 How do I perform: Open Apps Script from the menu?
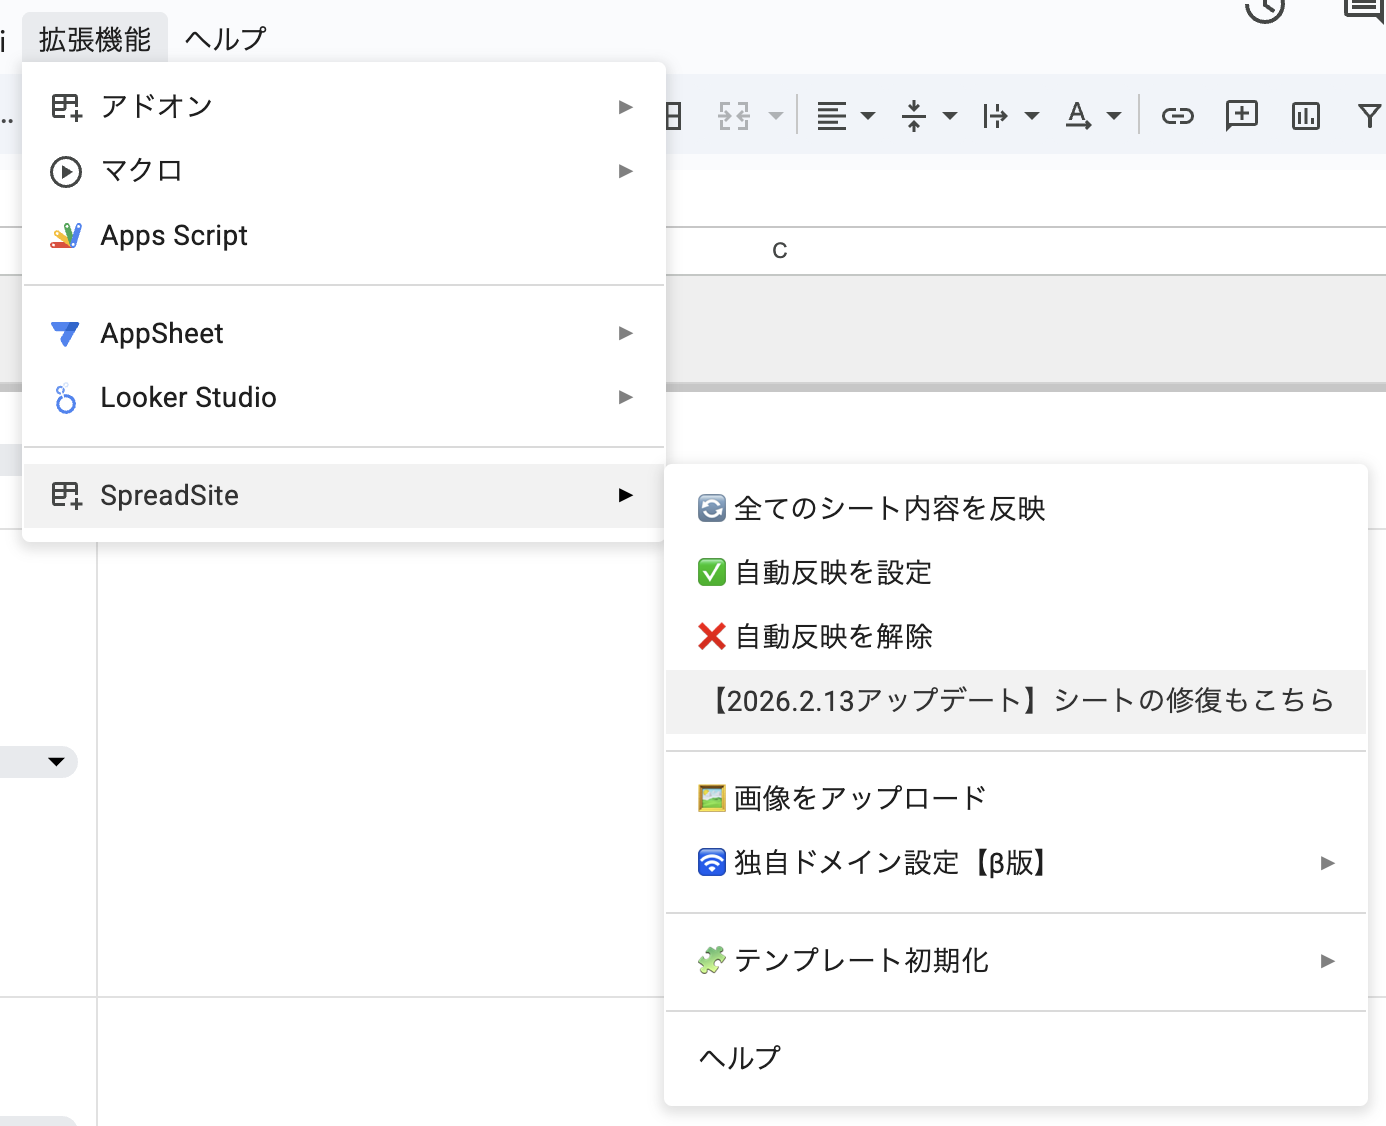click(x=174, y=236)
